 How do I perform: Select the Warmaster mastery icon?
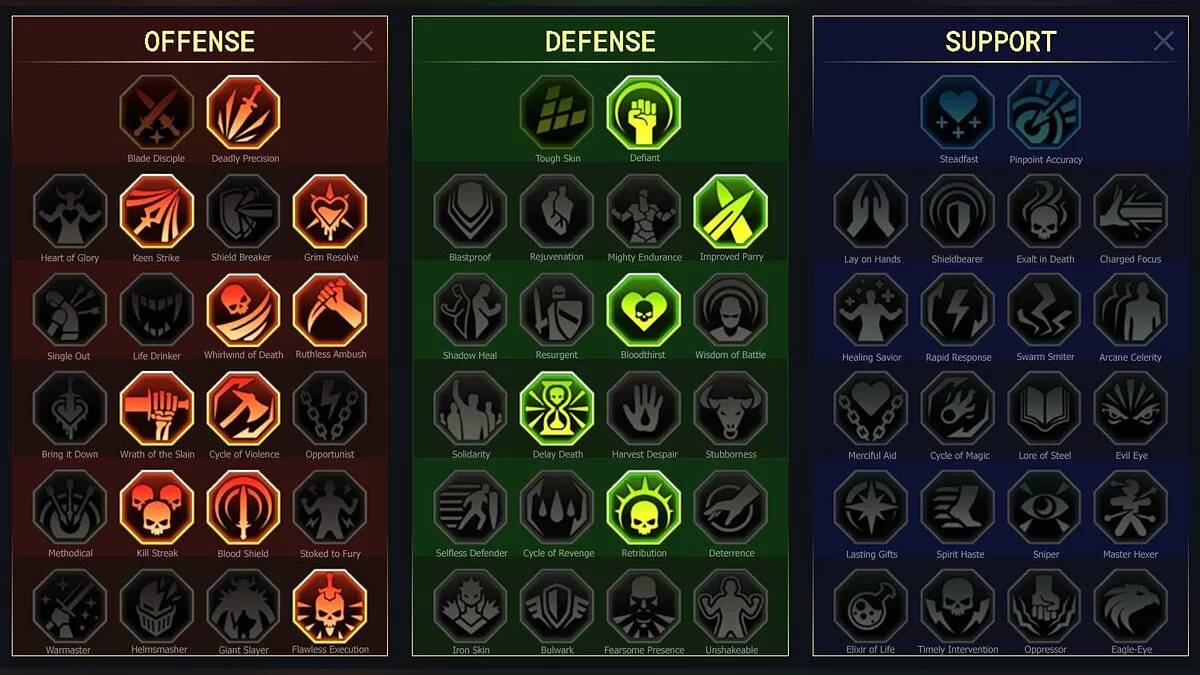pyautogui.click(x=70, y=606)
